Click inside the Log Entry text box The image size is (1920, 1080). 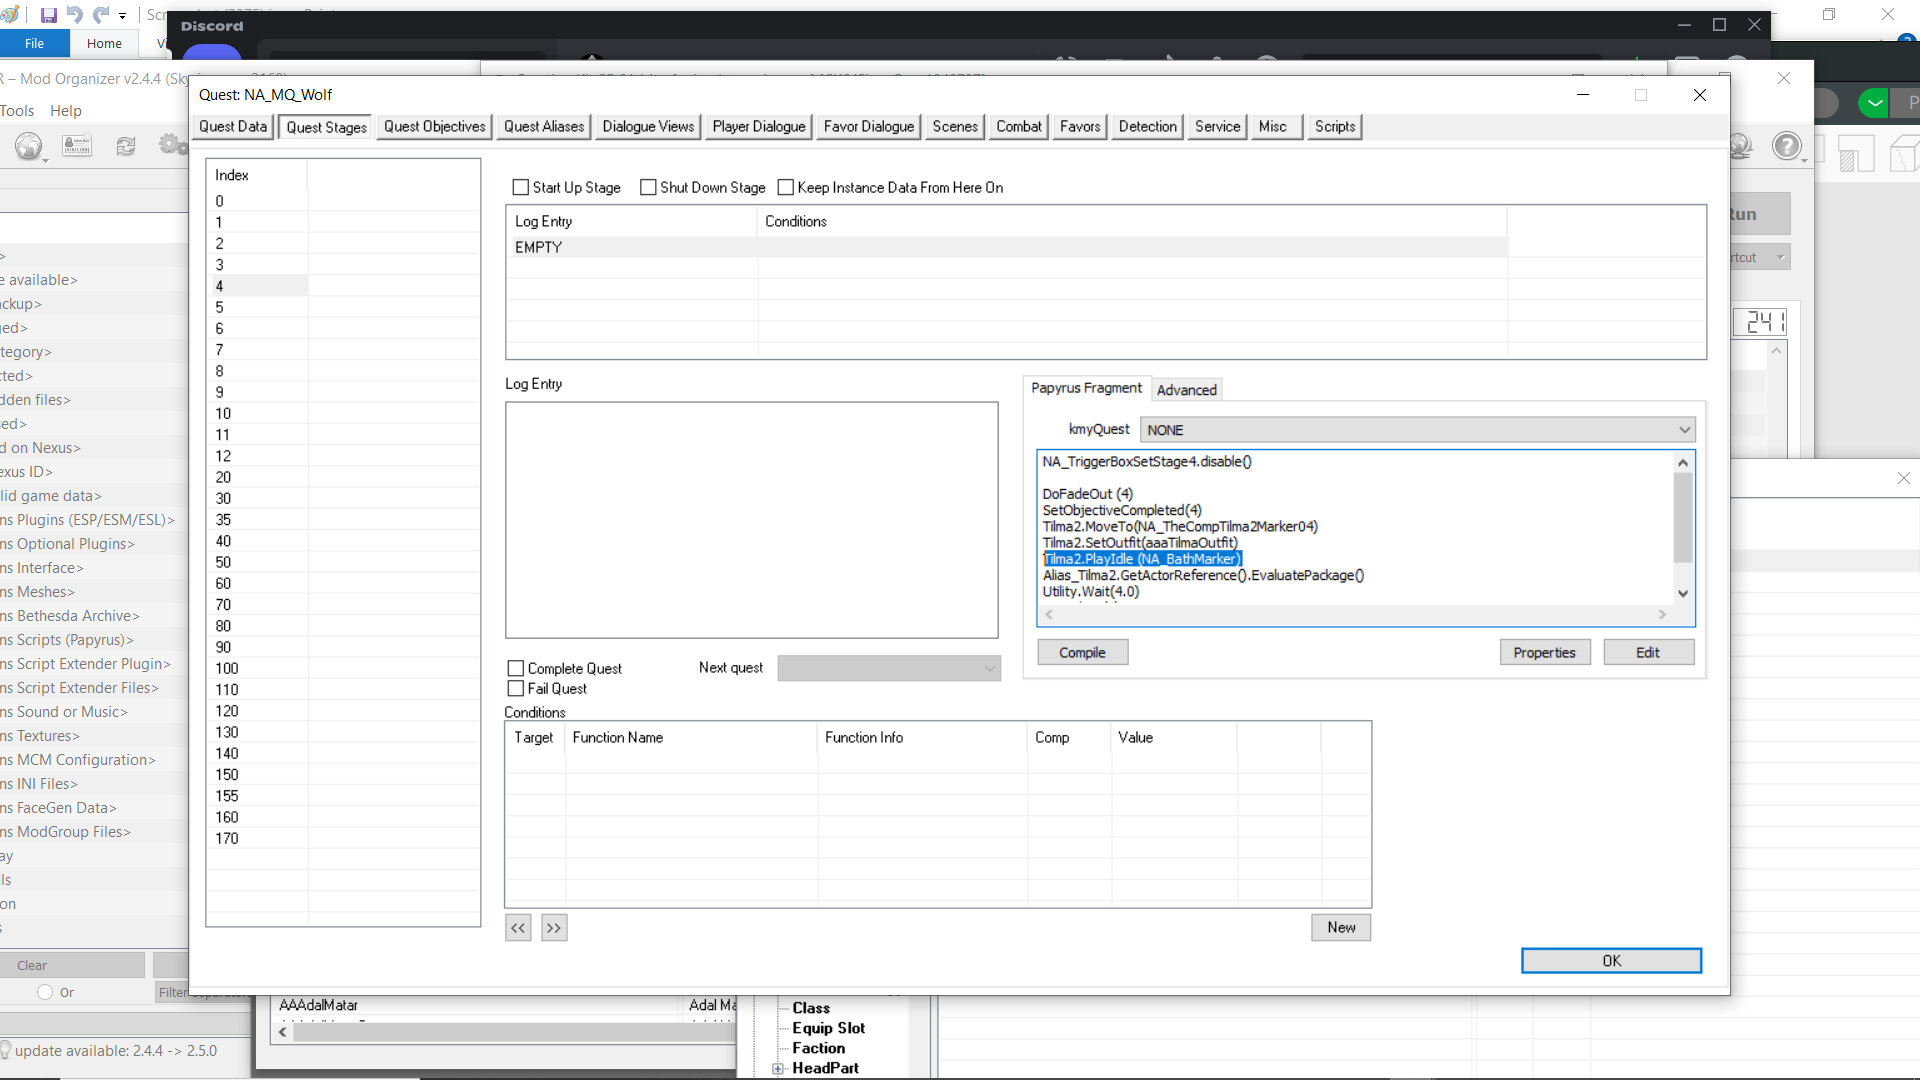click(x=751, y=520)
